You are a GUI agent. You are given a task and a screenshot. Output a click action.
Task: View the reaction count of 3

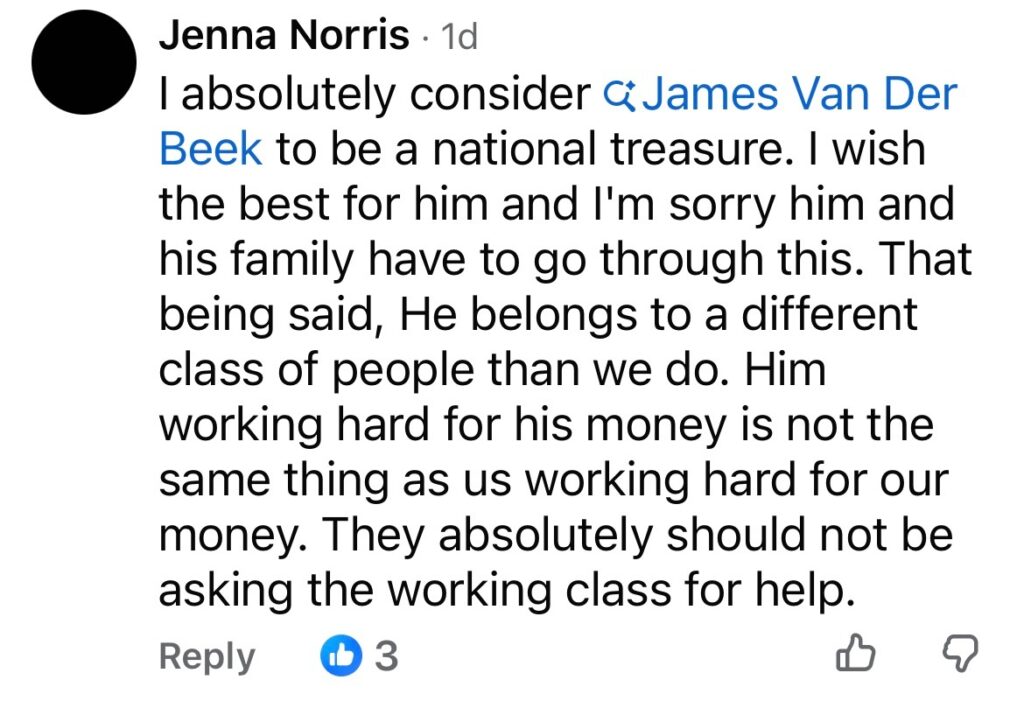[386, 656]
